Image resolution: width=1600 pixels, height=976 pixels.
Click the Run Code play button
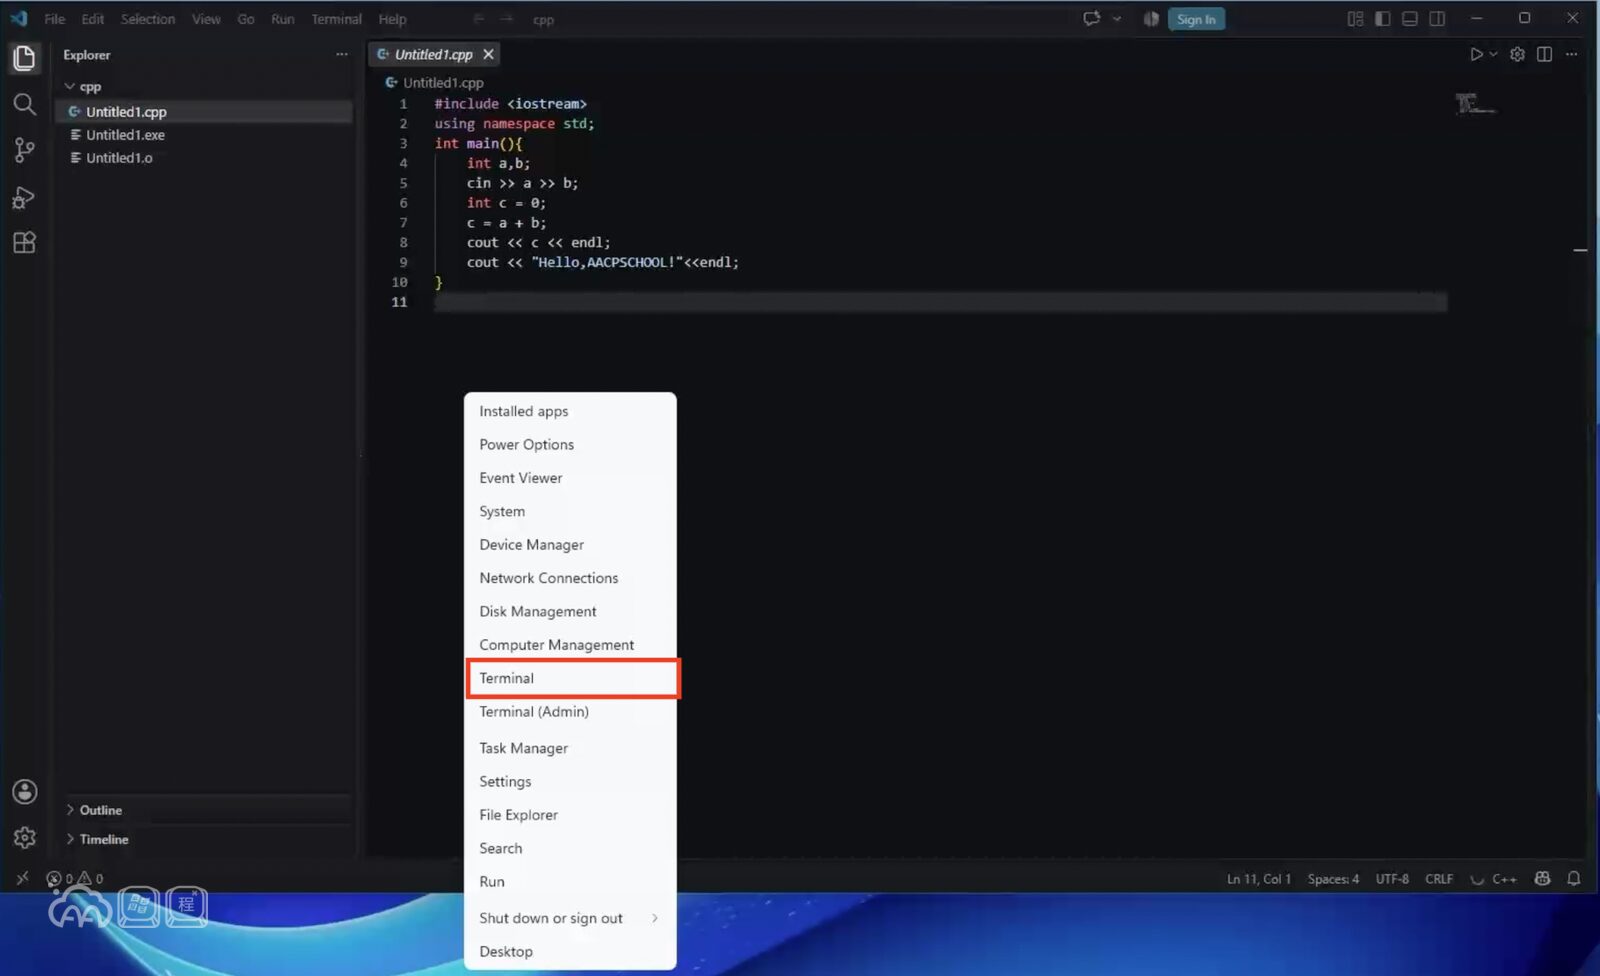tap(1476, 54)
